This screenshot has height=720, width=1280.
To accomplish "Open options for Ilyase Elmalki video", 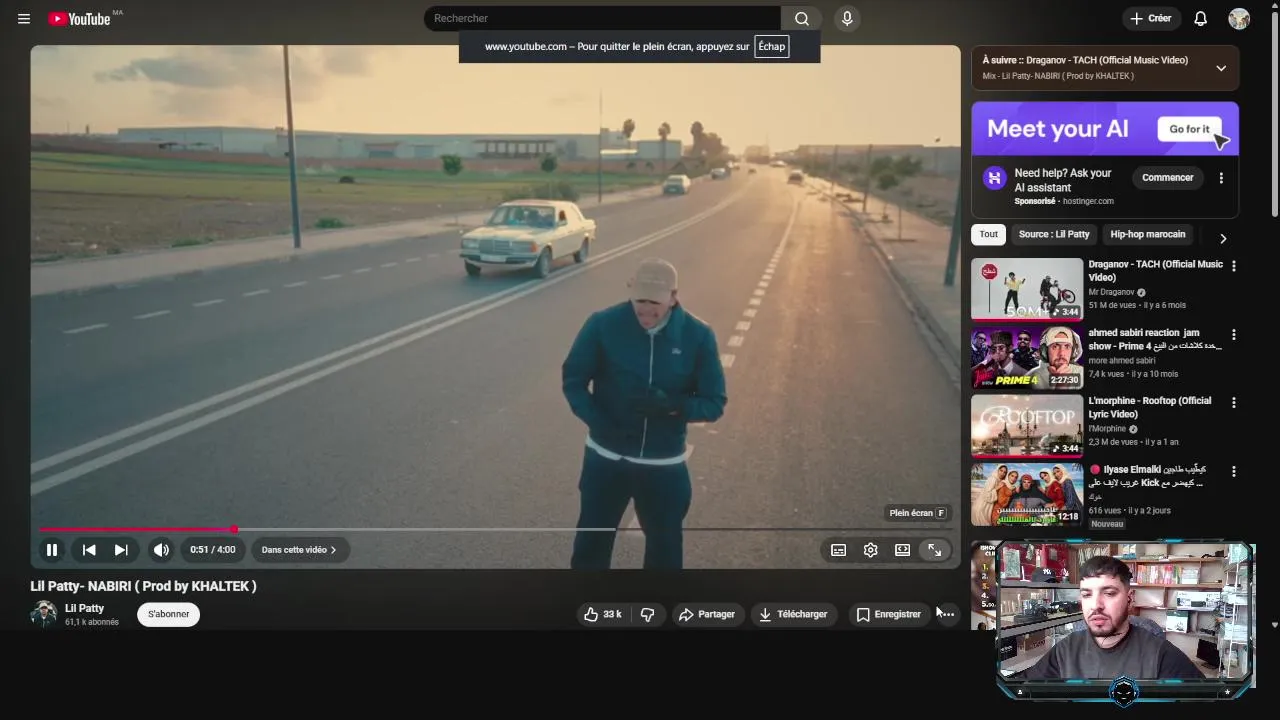I will coord(1234,470).
